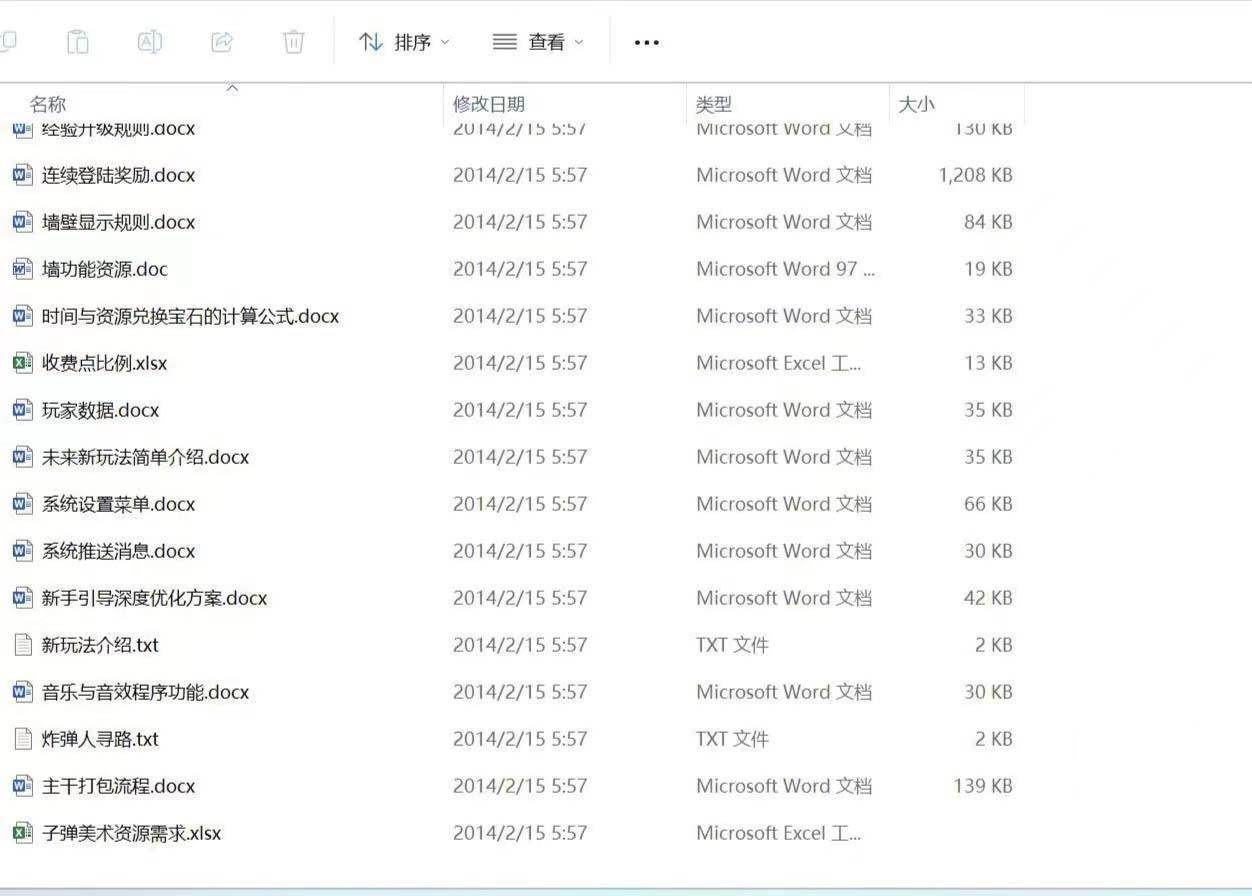Click Word icon of 时间与资源兑换宝石的计算公式.docx
Image resolution: width=1252 pixels, height=896 pixels.
[23, 316]
